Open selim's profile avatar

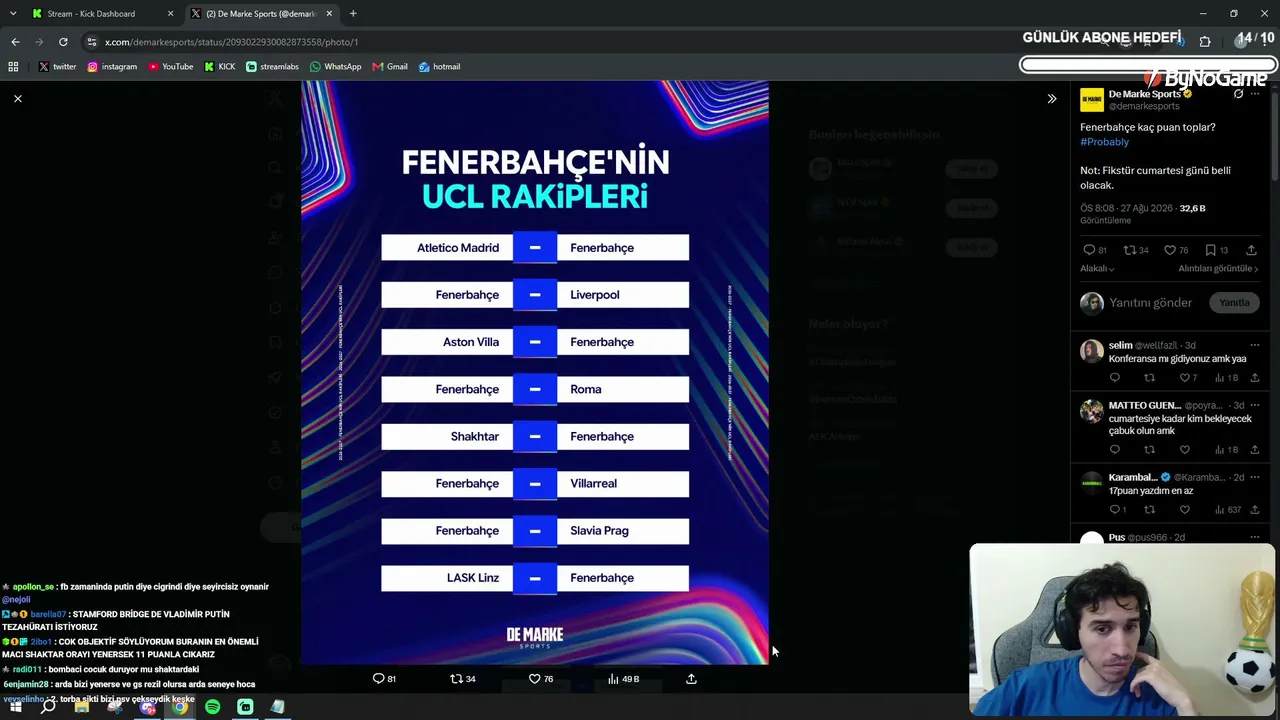coord(1092,351)
